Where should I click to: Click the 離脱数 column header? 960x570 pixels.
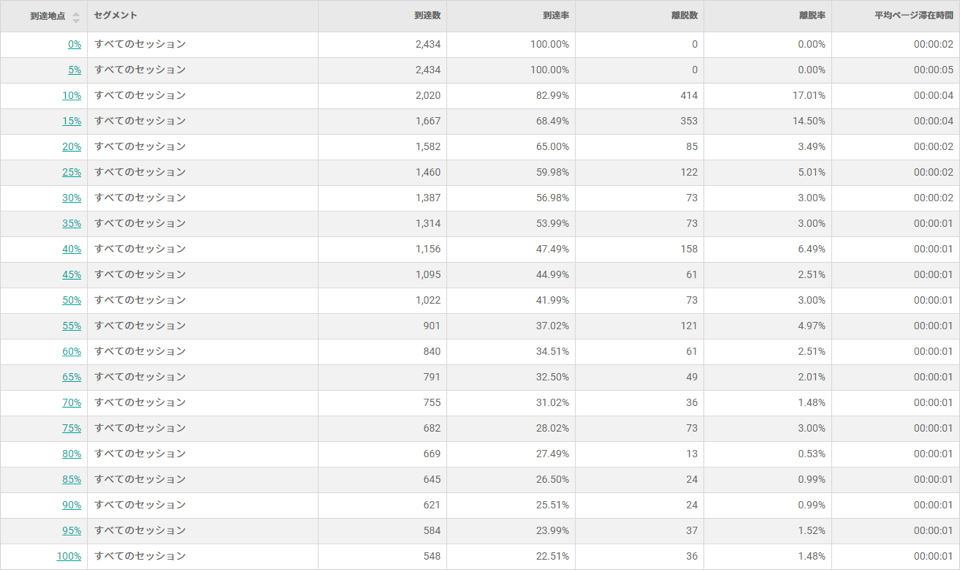[x=684, y=16]
